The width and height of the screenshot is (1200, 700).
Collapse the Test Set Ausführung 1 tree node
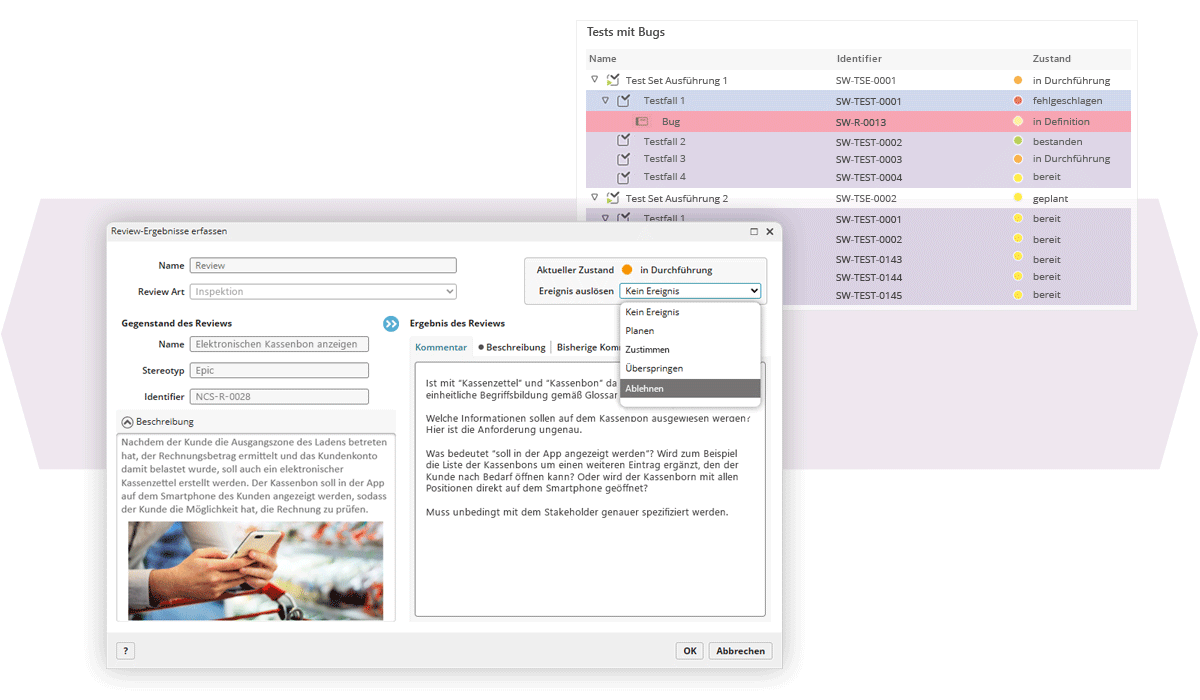tap(594, 80)
